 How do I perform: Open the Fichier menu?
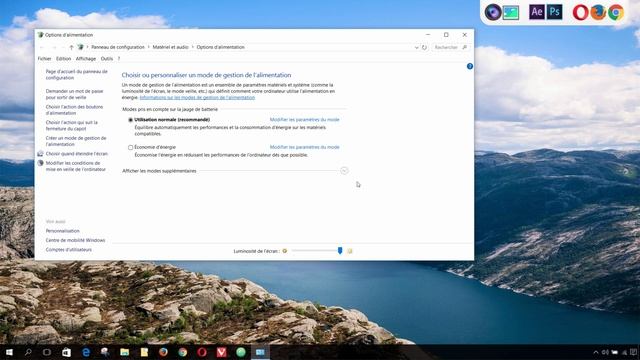44,59
